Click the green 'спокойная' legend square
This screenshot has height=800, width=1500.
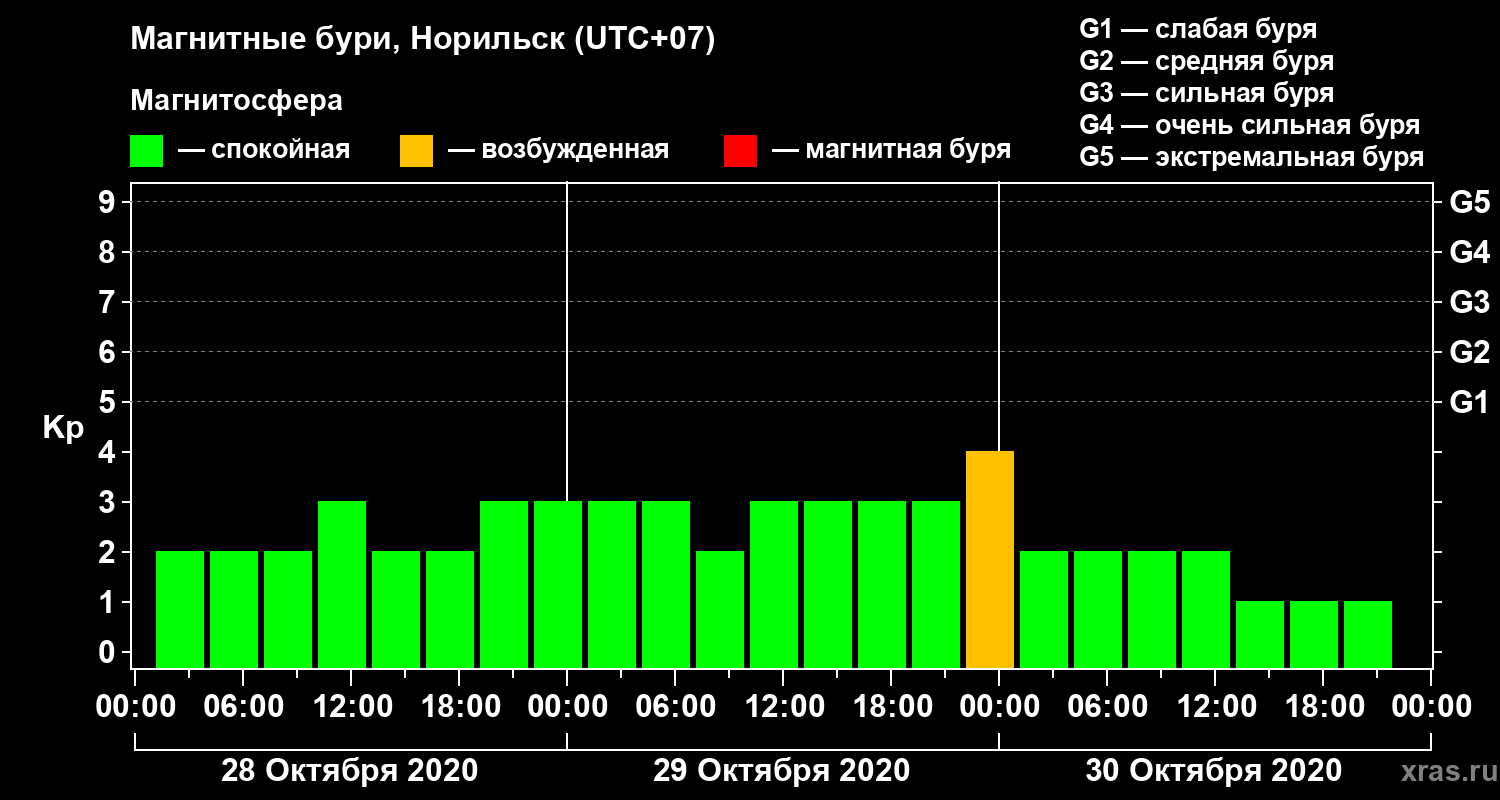(x=146, y=151)
